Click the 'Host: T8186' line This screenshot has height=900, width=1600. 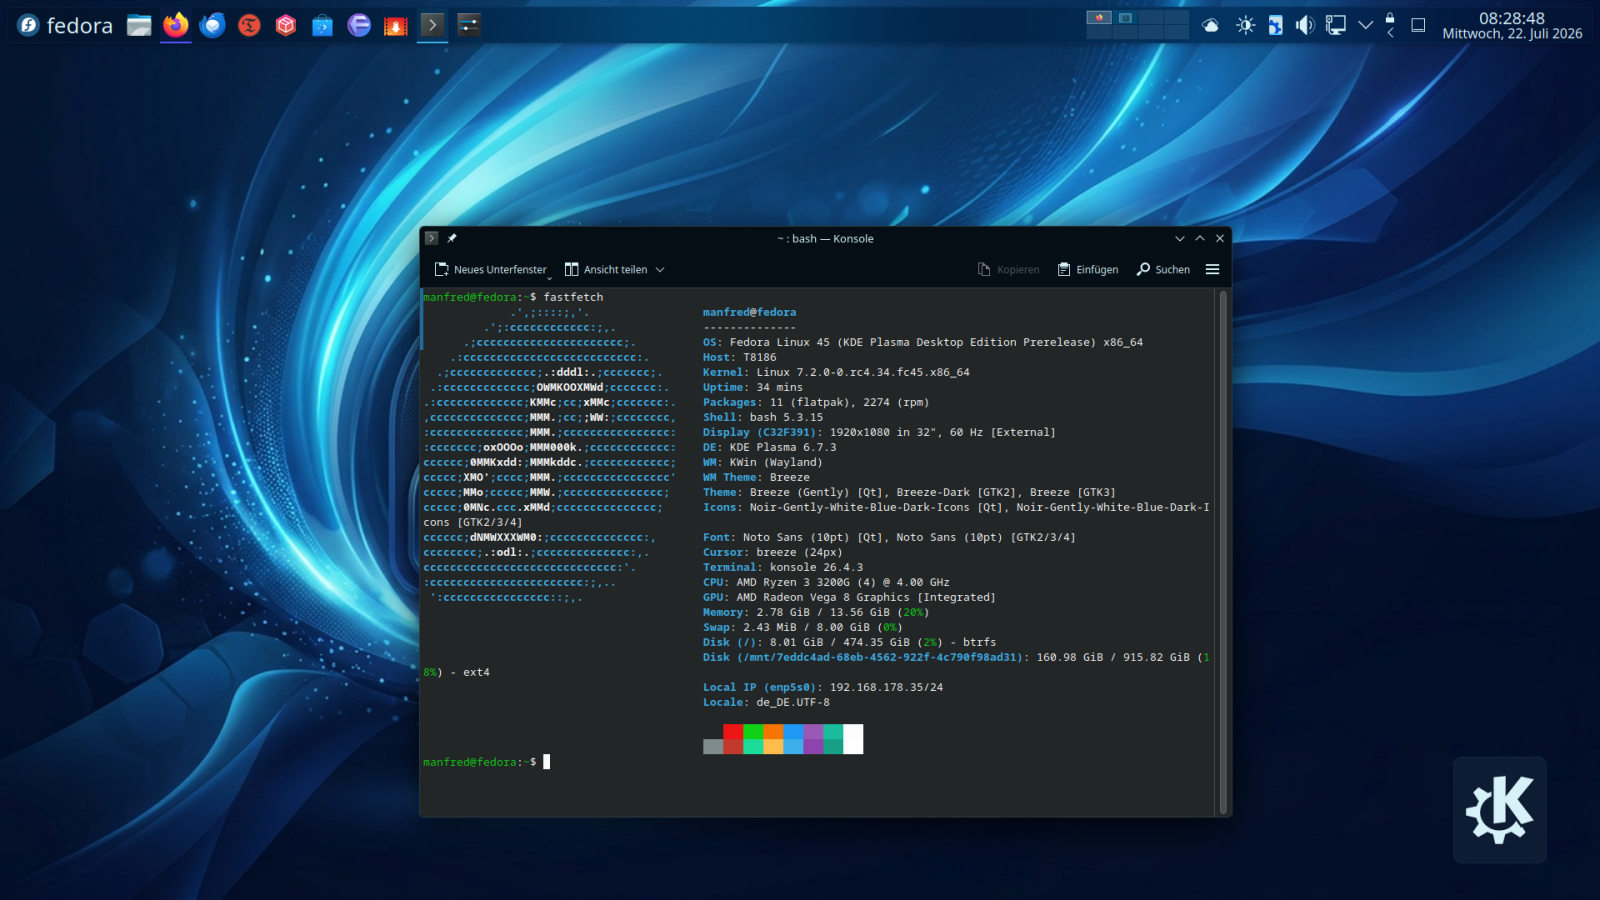740,357
